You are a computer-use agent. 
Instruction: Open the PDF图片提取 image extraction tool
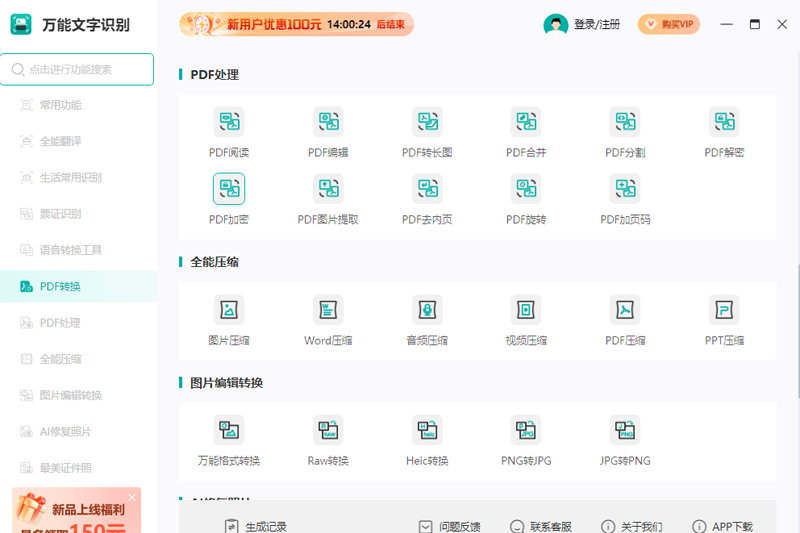click(x=328, y=189)
